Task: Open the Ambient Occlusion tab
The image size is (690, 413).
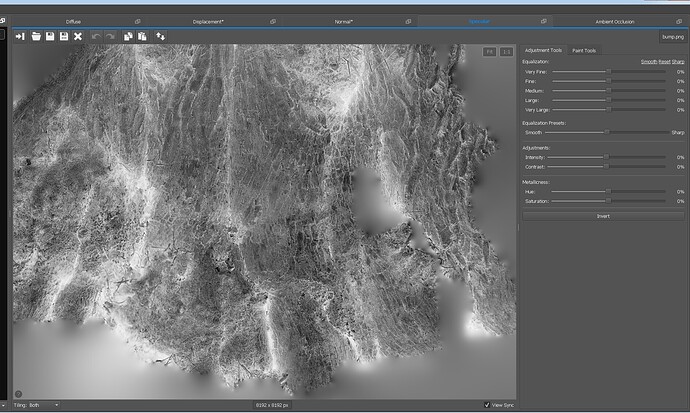Action: (x=615, y=22)
